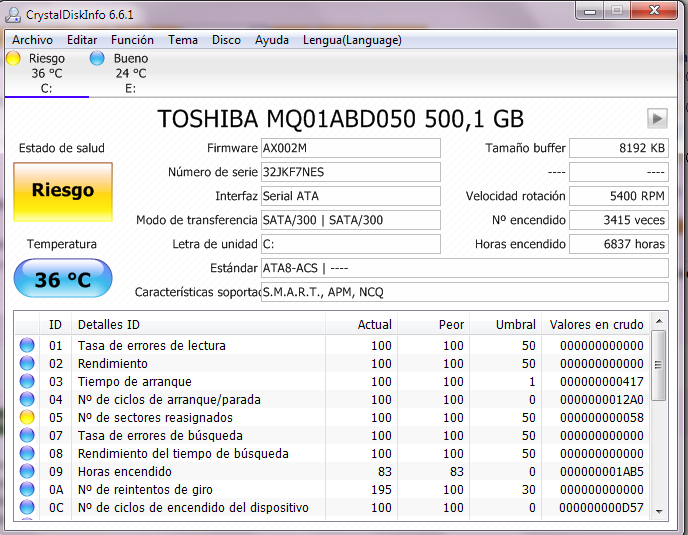The height and width of the screenshot is (535, 688).
Task: Click status icon for Tasa de errores de búsqueda
Action: click(27, 435)
